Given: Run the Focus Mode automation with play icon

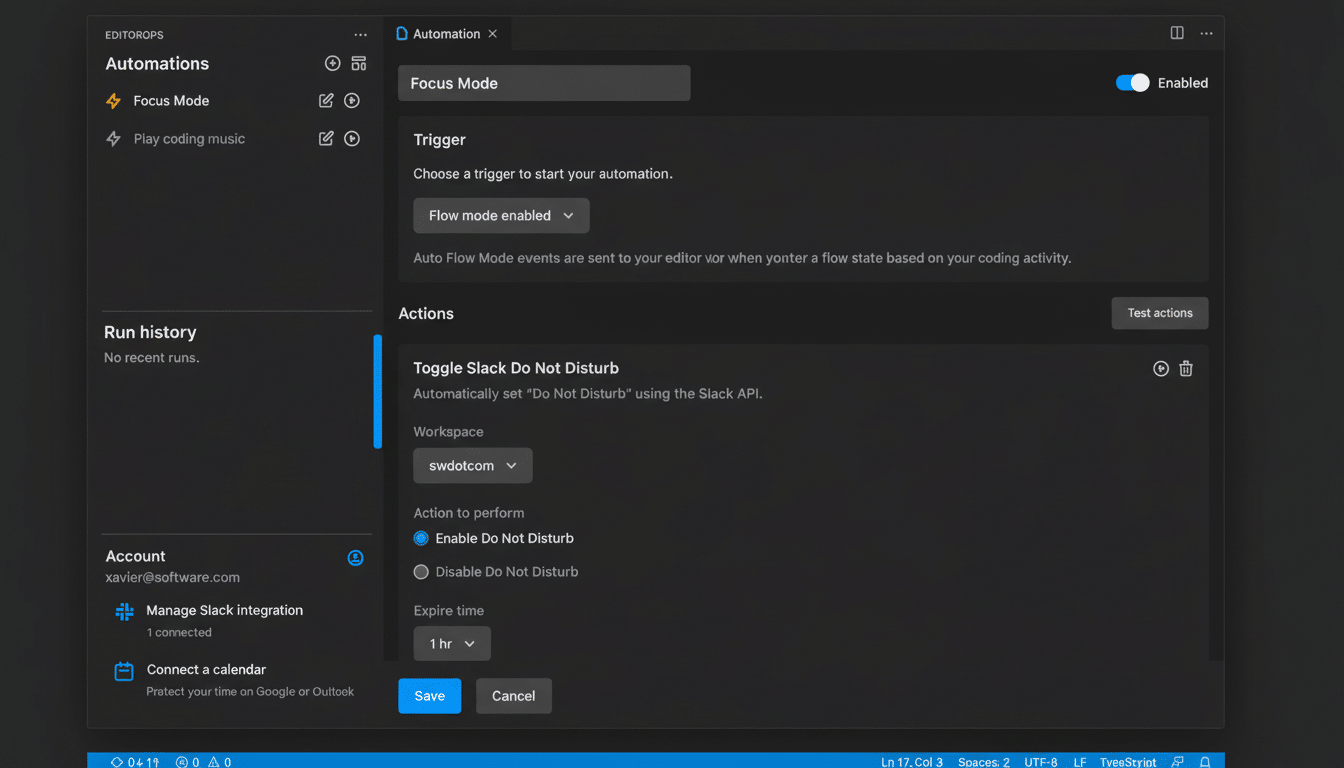Looking at the screenshot, I should pyautogui.click(x=351, y=100).
